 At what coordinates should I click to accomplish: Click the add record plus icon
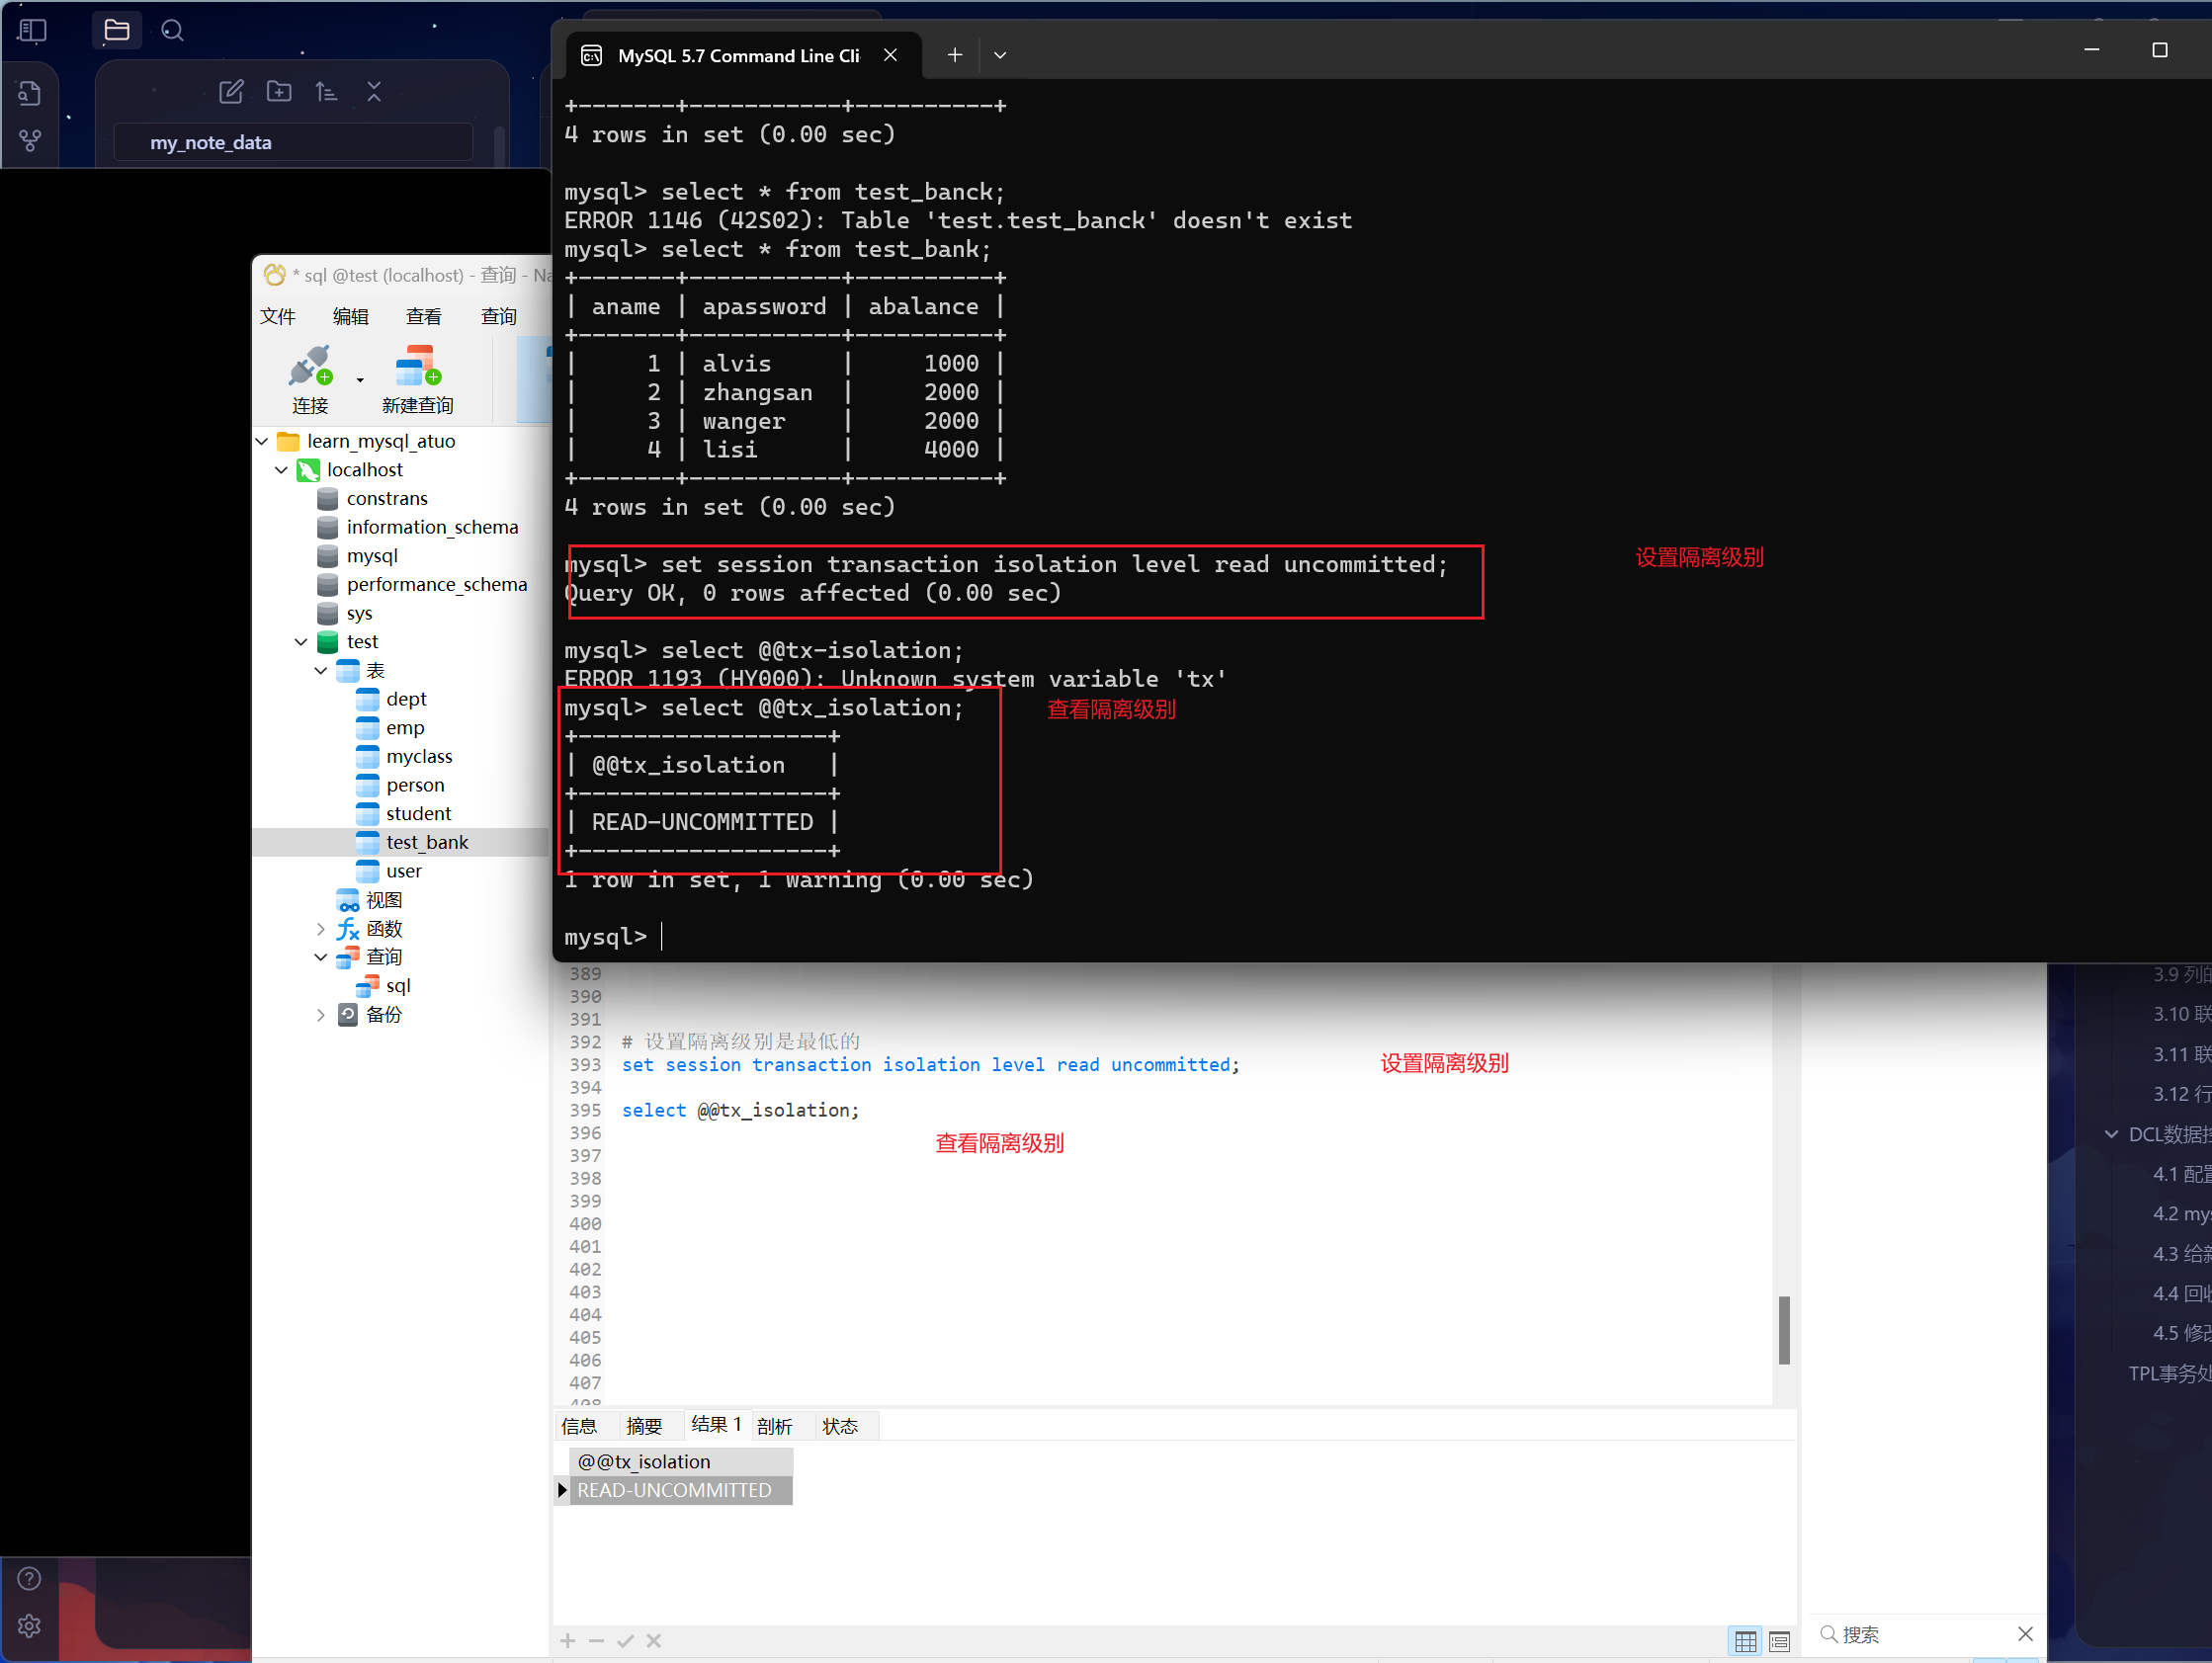568,1641
